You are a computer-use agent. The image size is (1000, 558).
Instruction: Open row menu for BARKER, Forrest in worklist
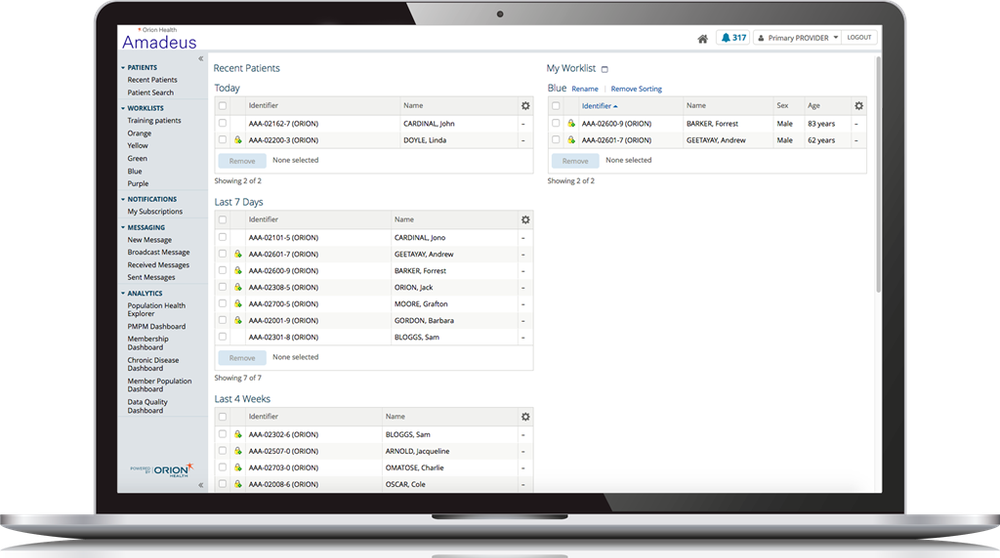pyautogui.click(x=857, y=124)
